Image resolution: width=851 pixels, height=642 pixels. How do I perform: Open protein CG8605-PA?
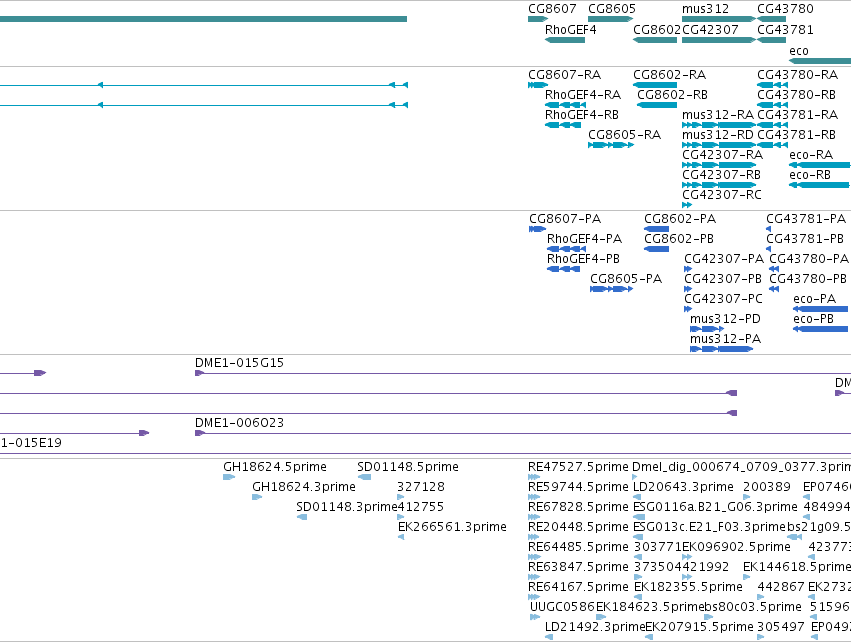[626, 279]
